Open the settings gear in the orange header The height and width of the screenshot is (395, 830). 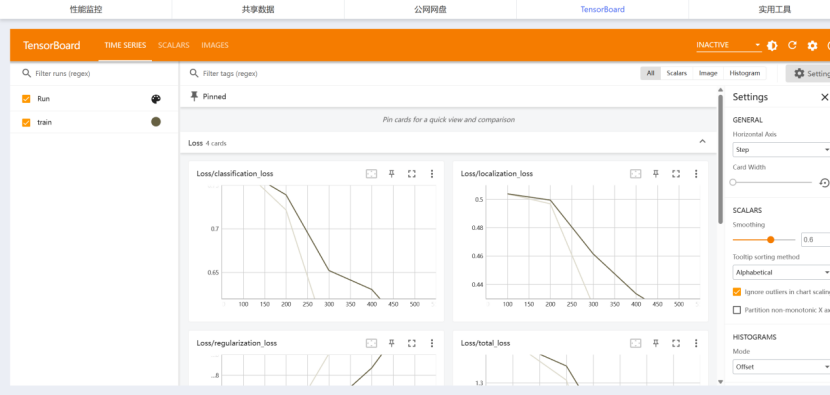(x=812, y=46)
